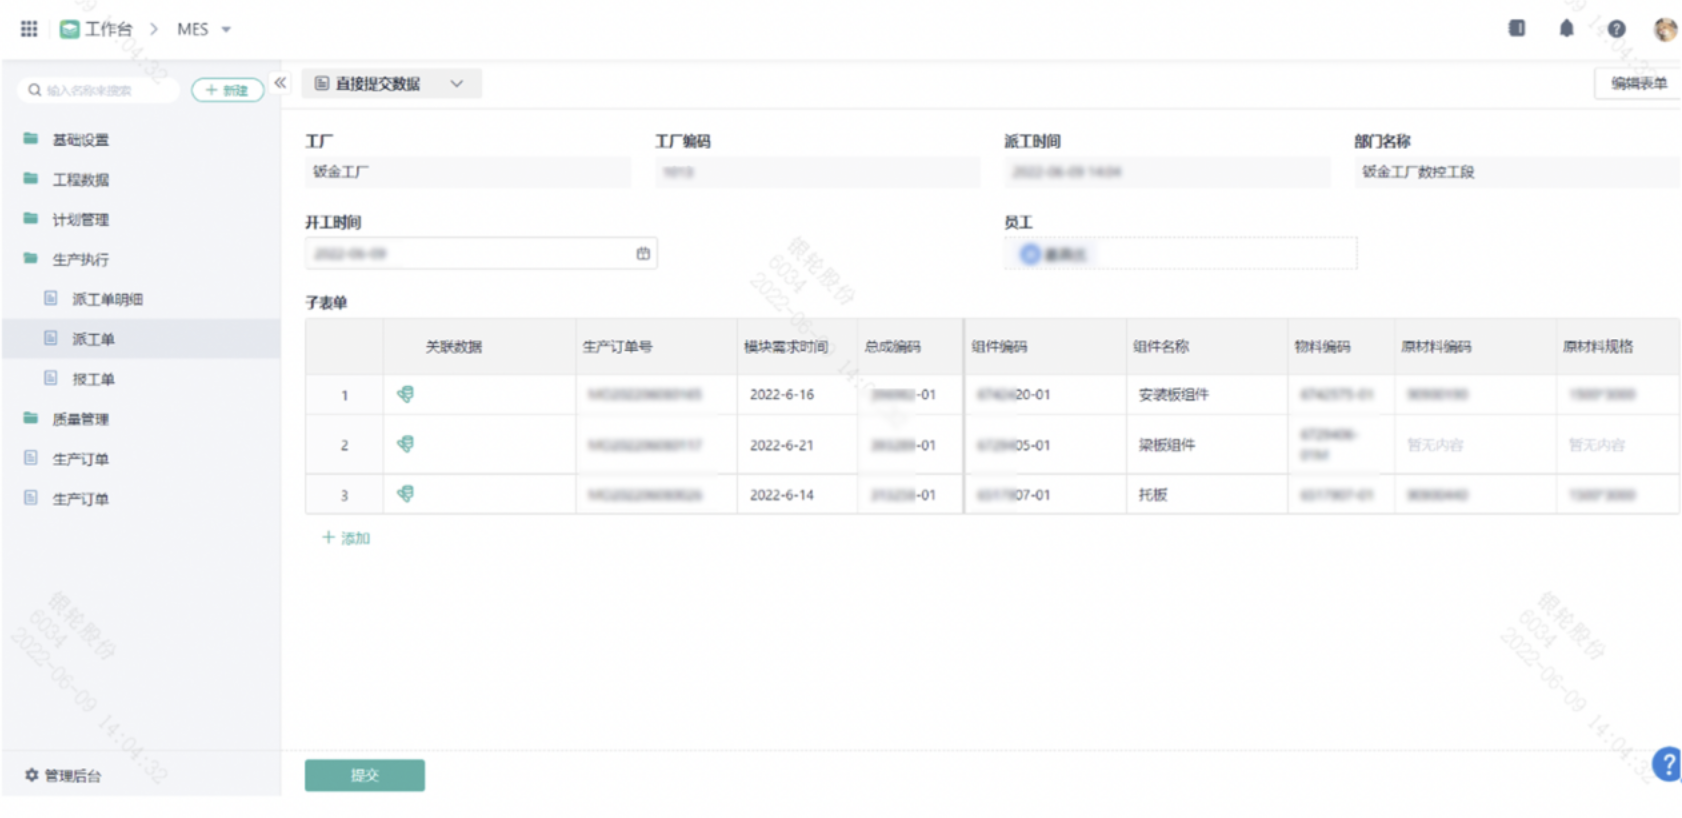Click the + 添加 row link

click(x=346, y=538)
